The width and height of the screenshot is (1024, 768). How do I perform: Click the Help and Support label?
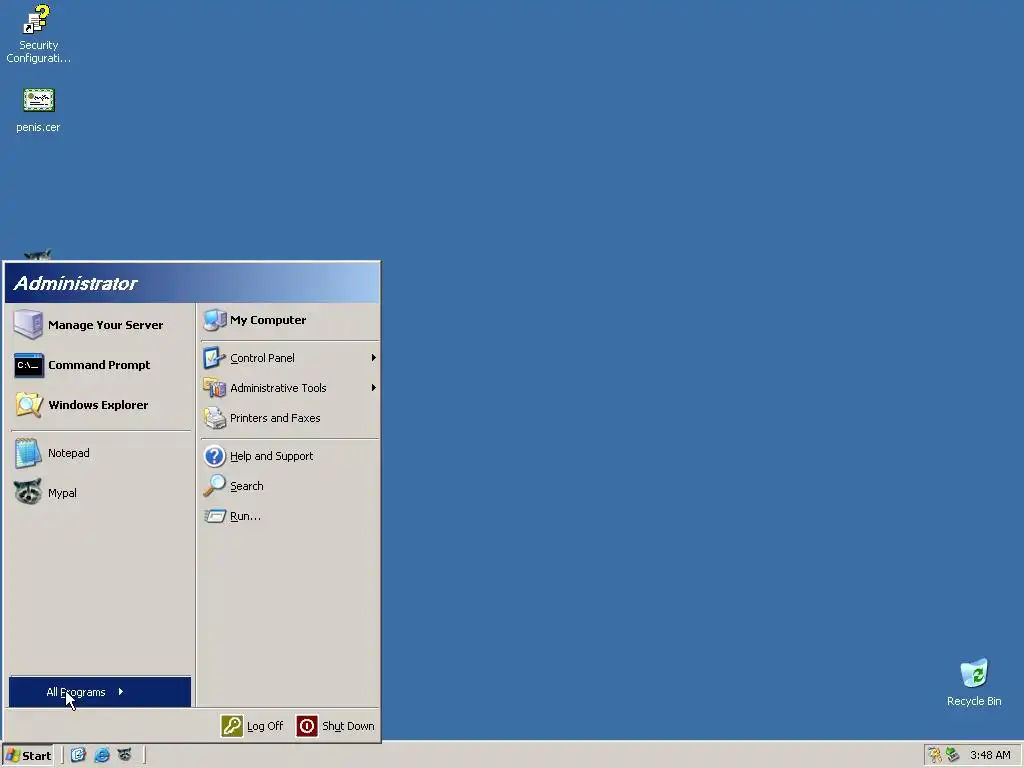click(272, 456)
